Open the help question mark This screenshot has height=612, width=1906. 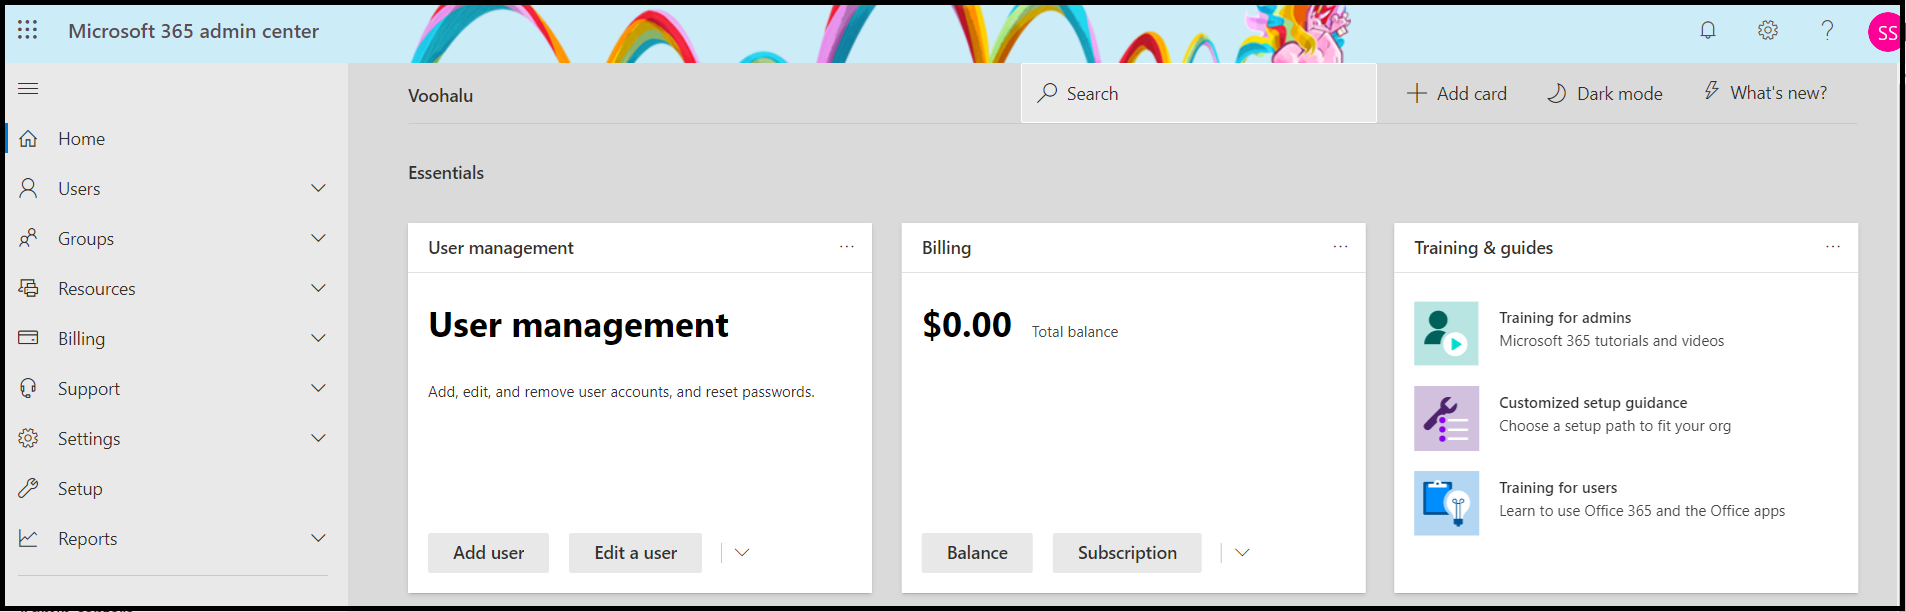pos(1827,30)
